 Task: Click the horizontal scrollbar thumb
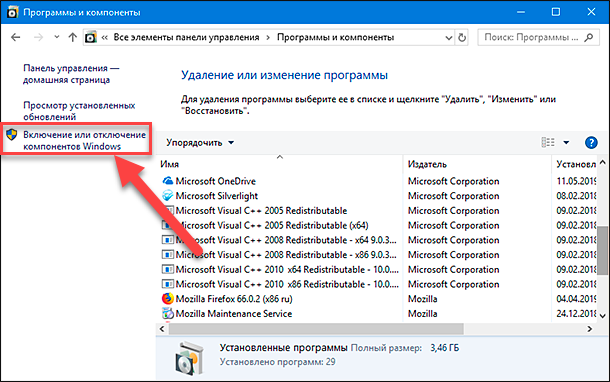pyautogui.click(x=316, y=329)
